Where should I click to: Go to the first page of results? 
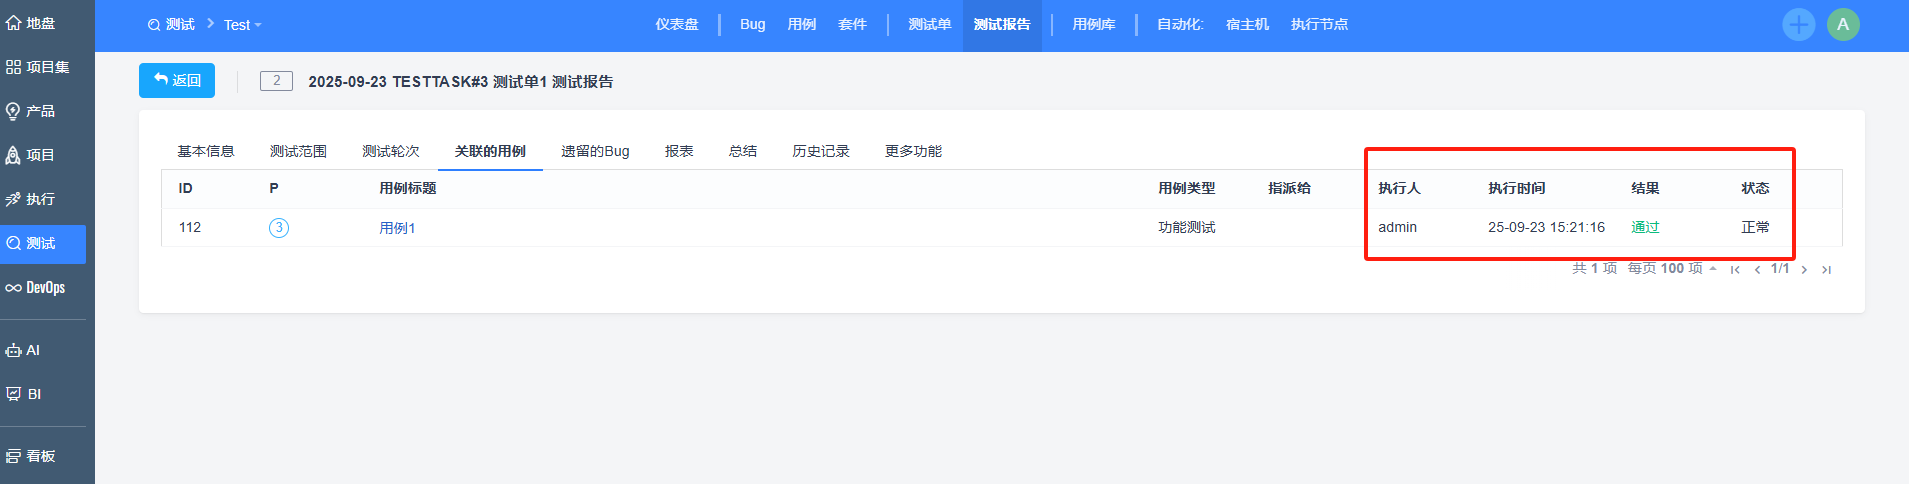pyautogui.click(x=1735, y=269)
